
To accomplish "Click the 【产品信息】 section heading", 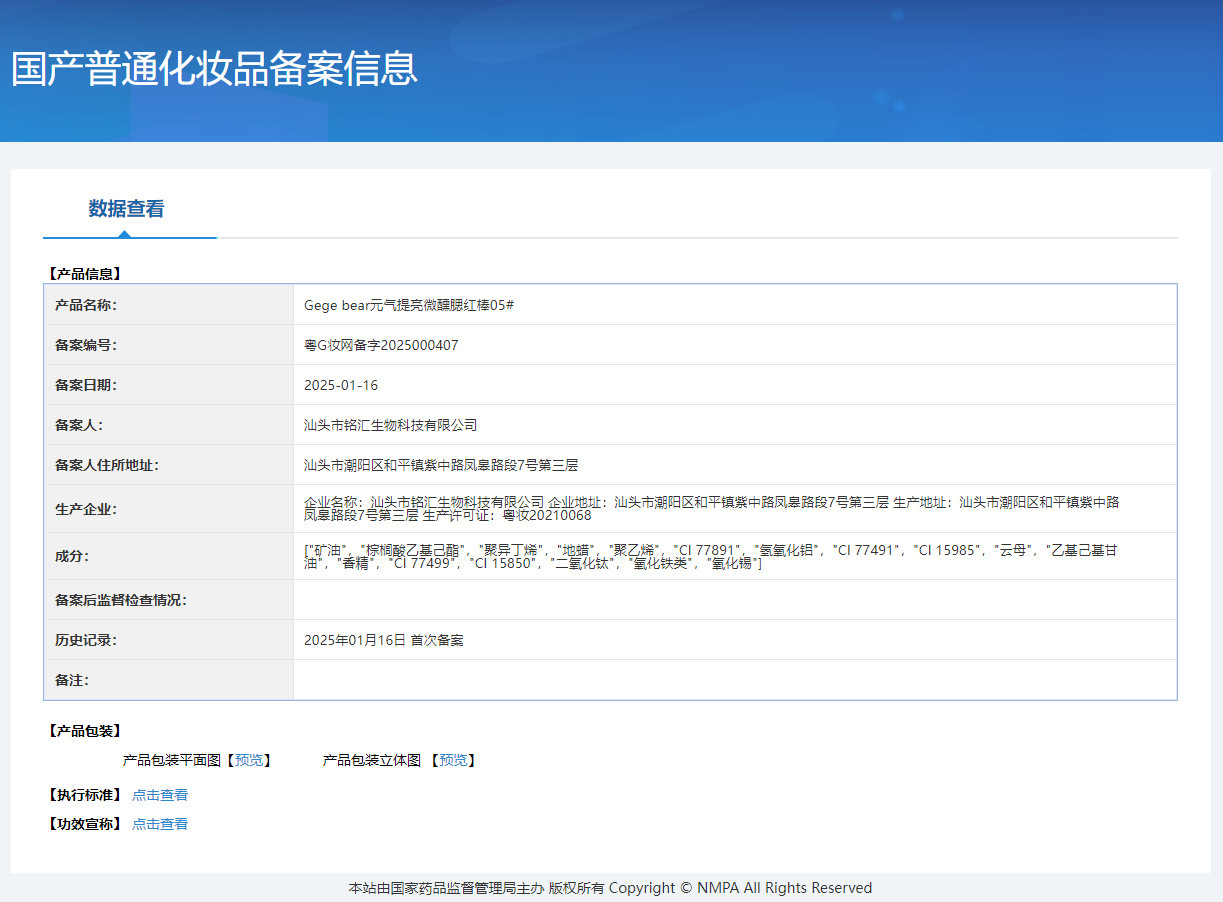I will pyautogui.click(x=83, y=273).
